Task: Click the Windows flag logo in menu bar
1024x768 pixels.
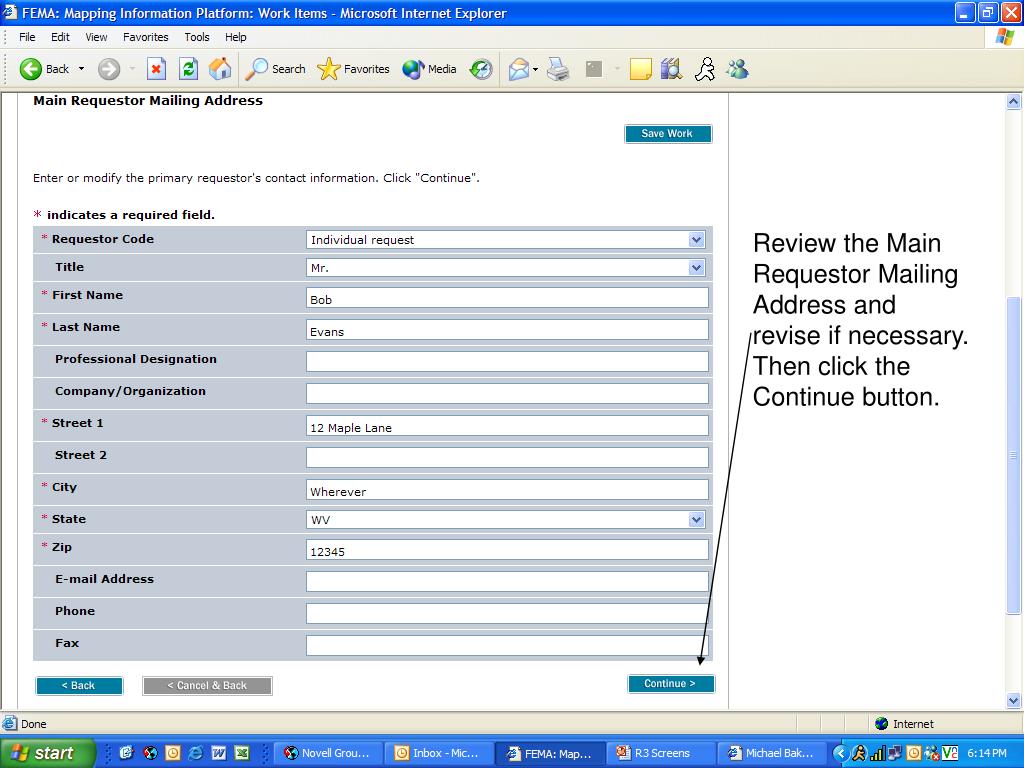Action: [1005, 37]
